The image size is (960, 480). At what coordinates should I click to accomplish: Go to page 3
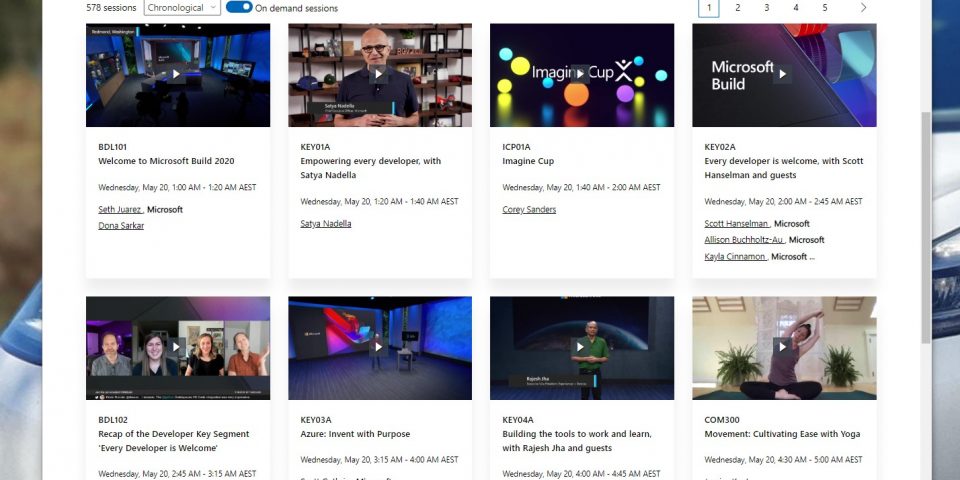click(767, 7)
